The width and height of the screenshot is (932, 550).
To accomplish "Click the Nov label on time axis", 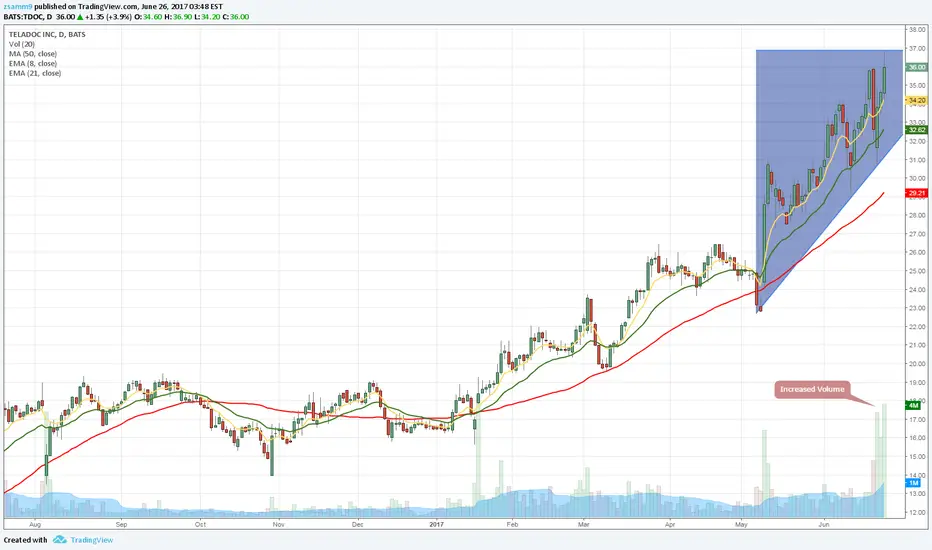I will 278,524.
